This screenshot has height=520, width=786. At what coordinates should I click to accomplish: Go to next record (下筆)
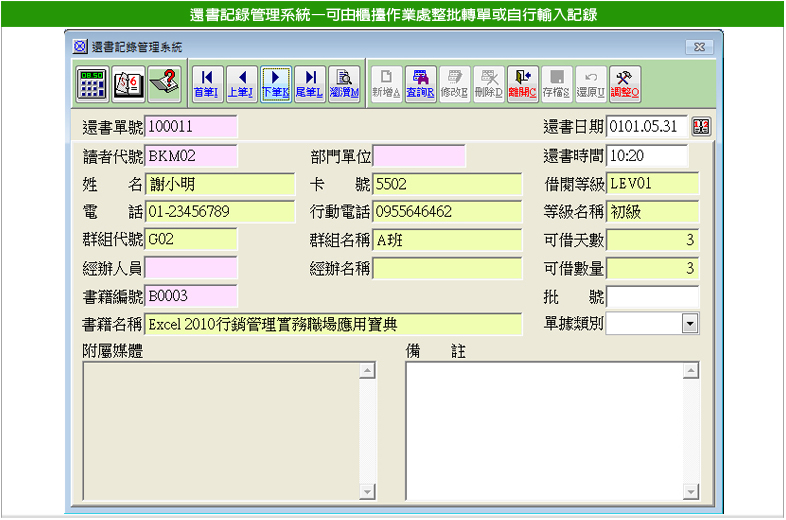pyautogui.click(x=275, y=83)
